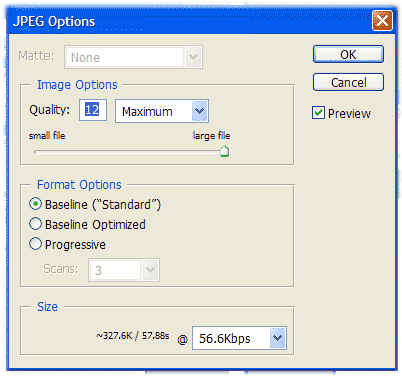Click the Quality value field showing 12

(93, 110)
